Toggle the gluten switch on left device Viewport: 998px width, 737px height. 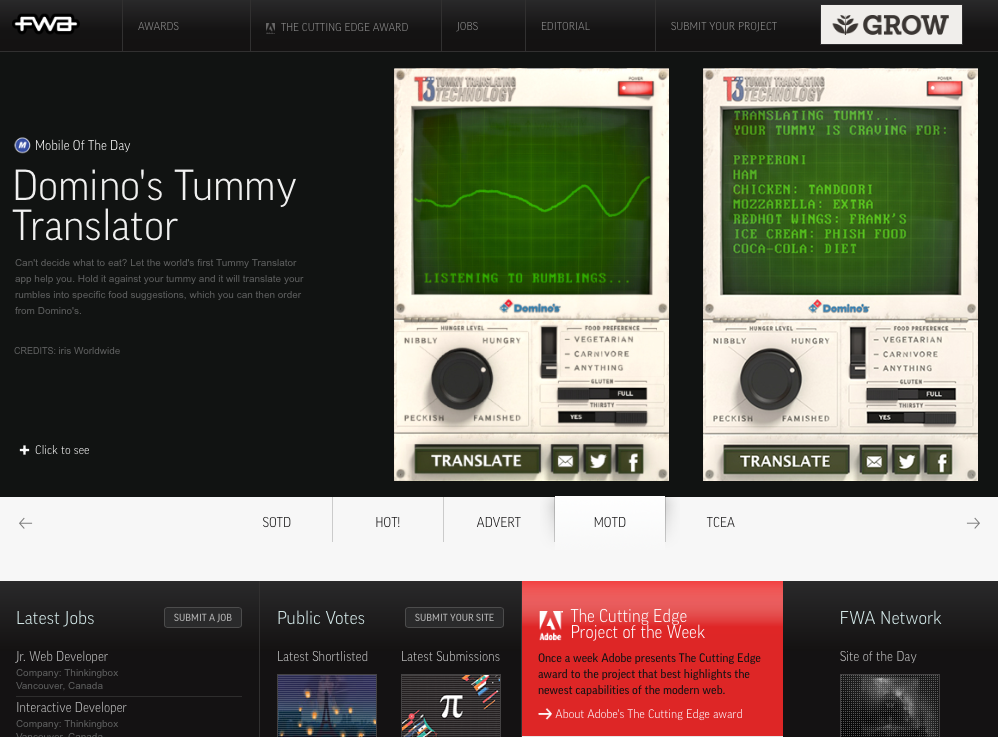(x=602, y=393)
